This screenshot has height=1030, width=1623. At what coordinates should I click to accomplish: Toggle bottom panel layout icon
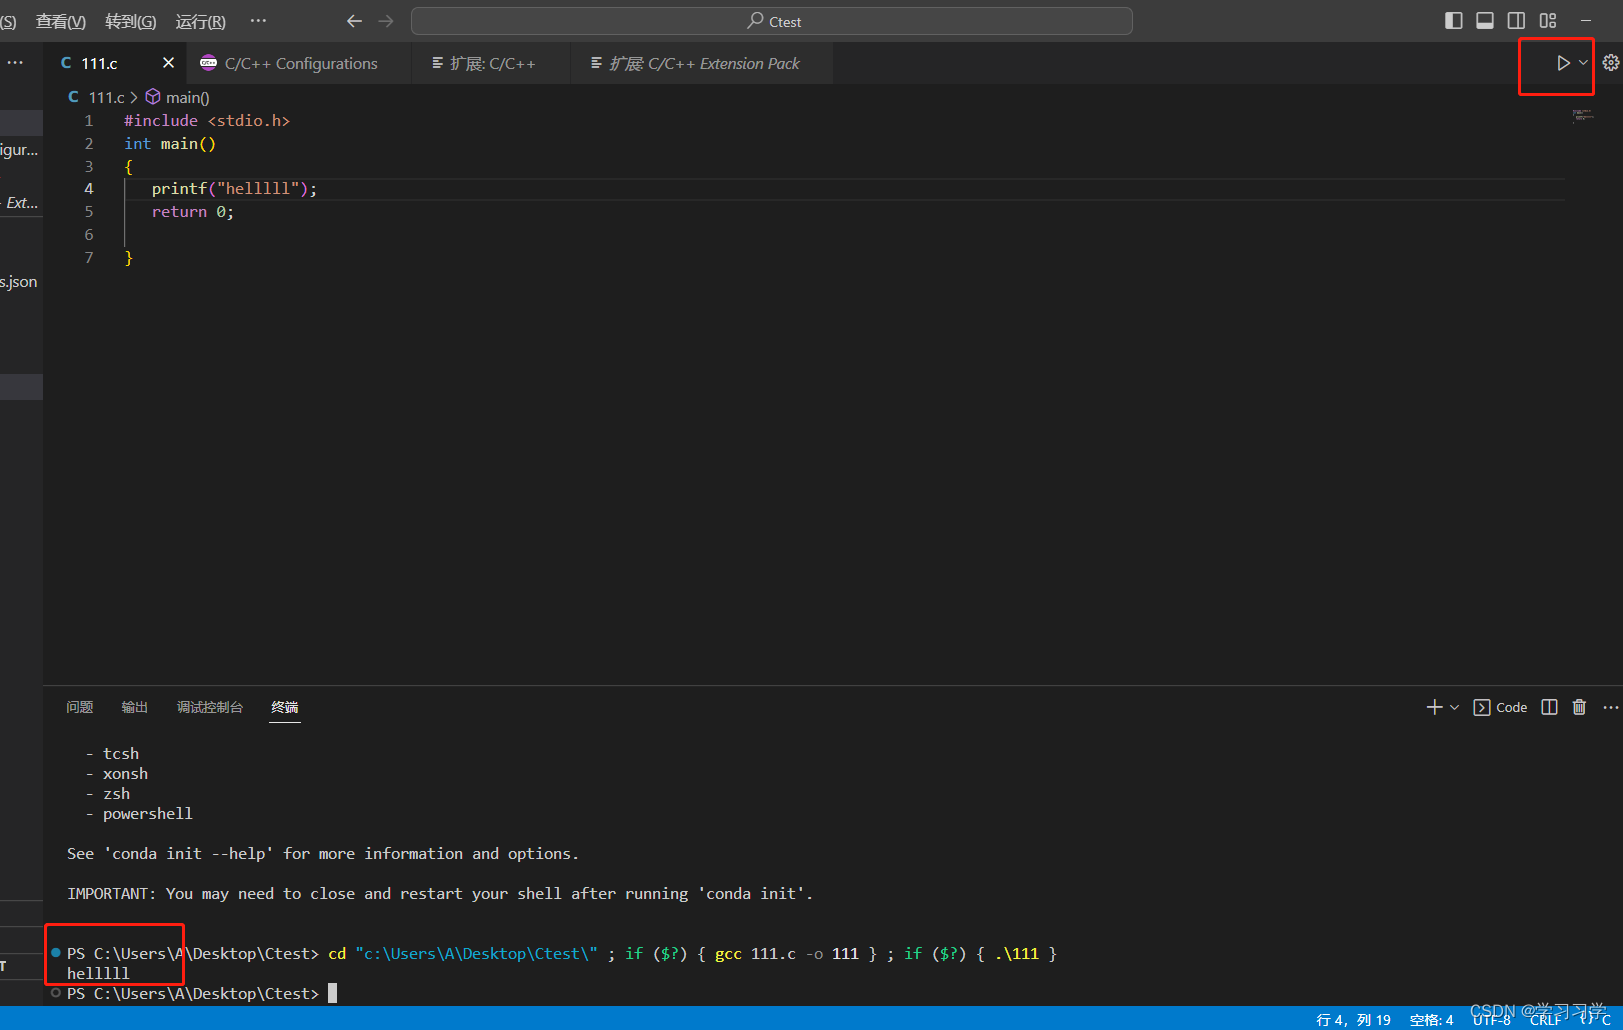1485,21
